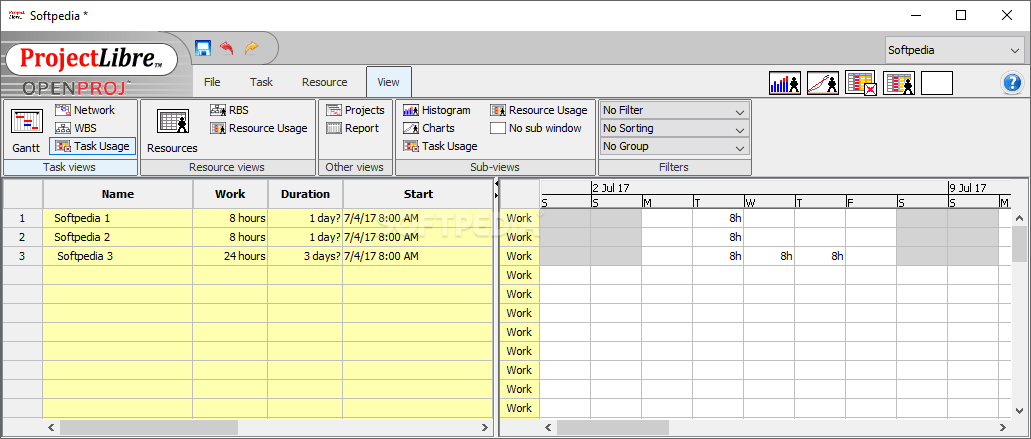Click the splitter collapse arrows between panes
1031x439 pixels.
(496, 191)
